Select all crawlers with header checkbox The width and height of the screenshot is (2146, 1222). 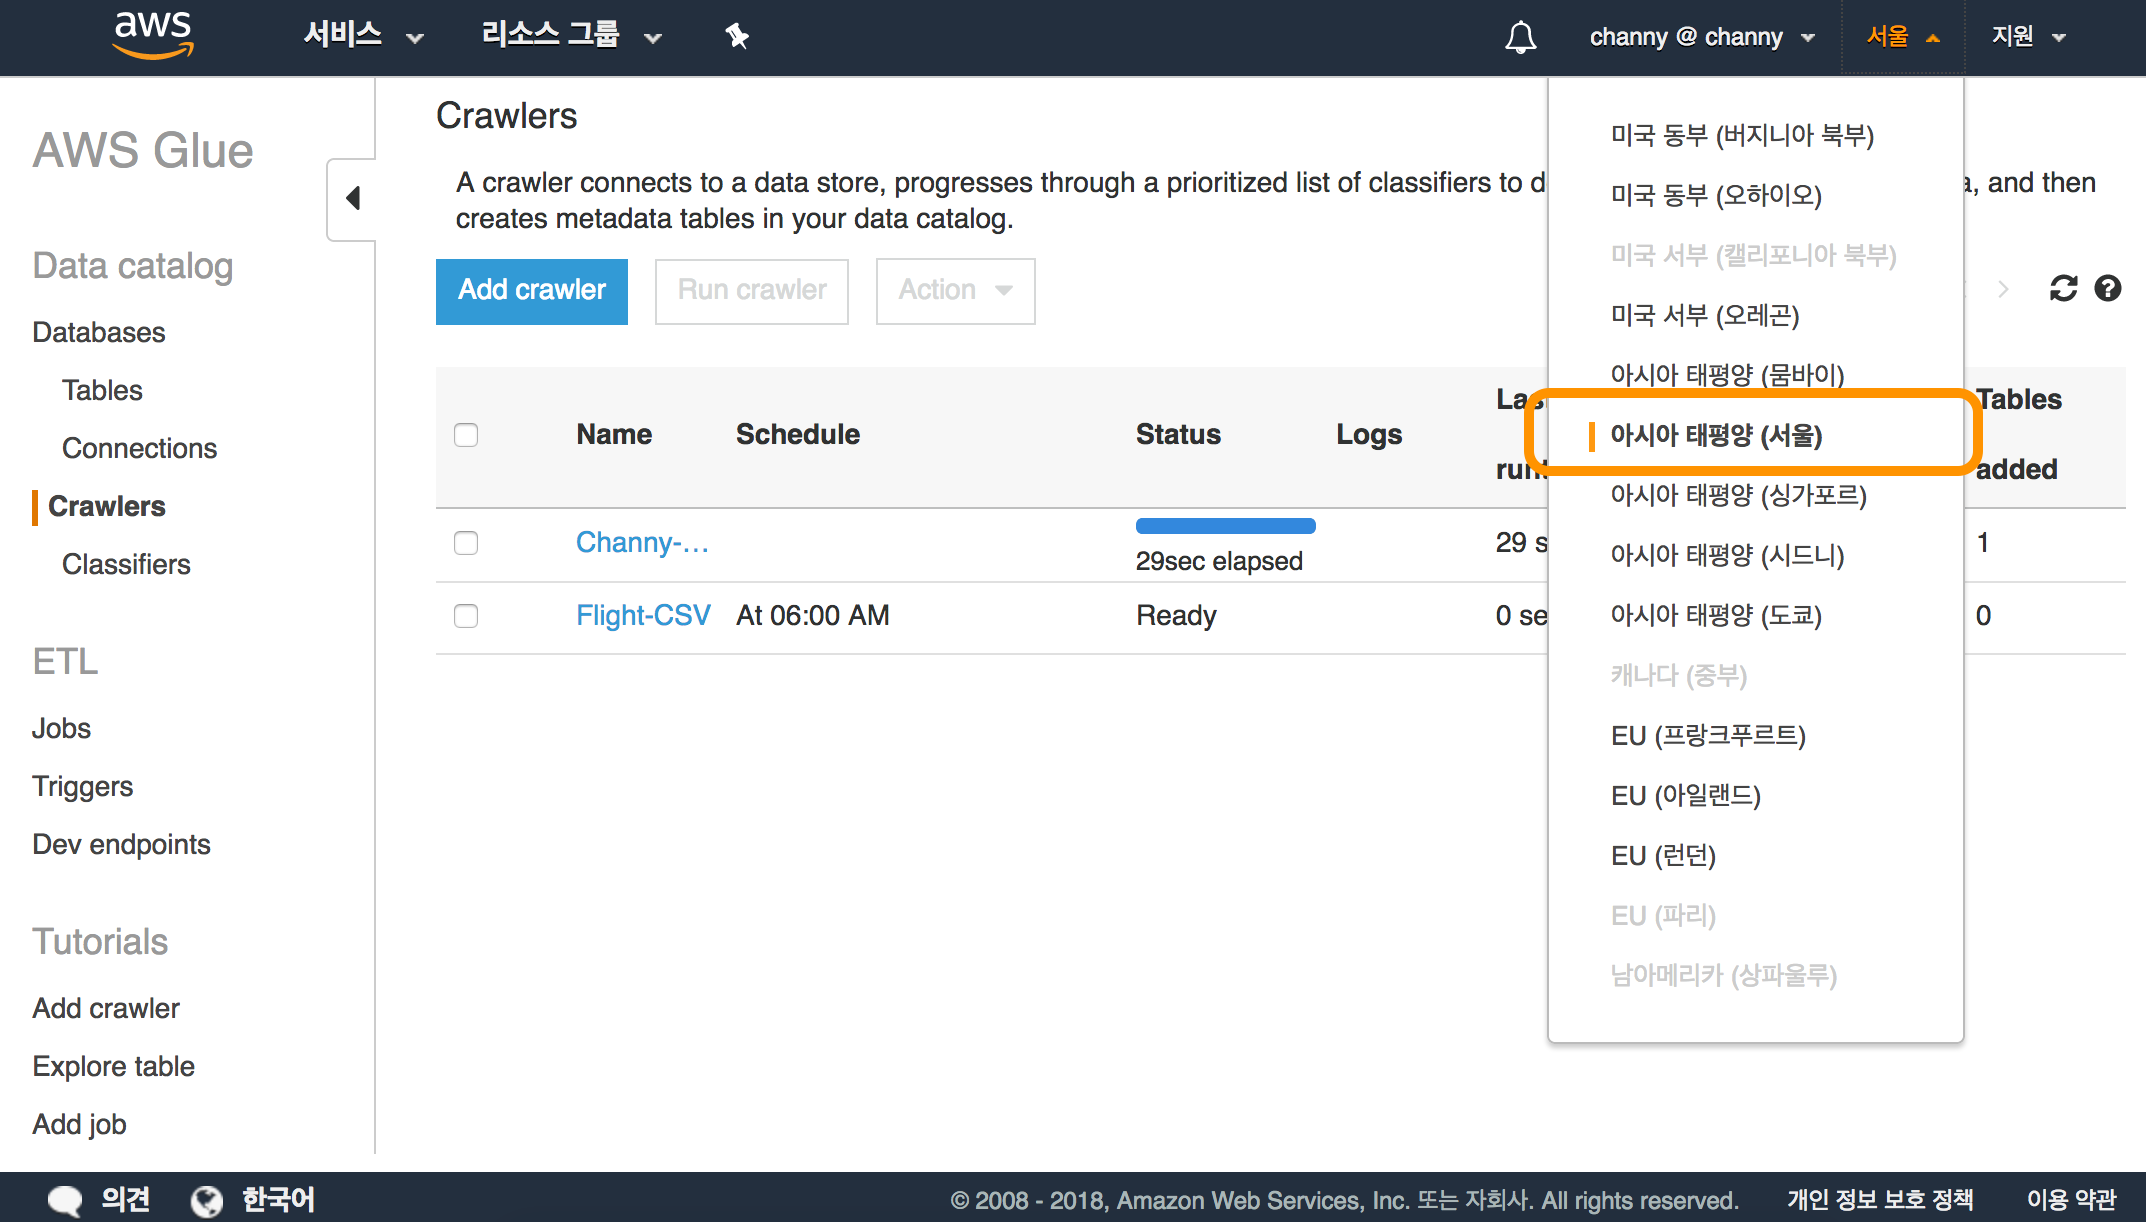click(466, 435)
